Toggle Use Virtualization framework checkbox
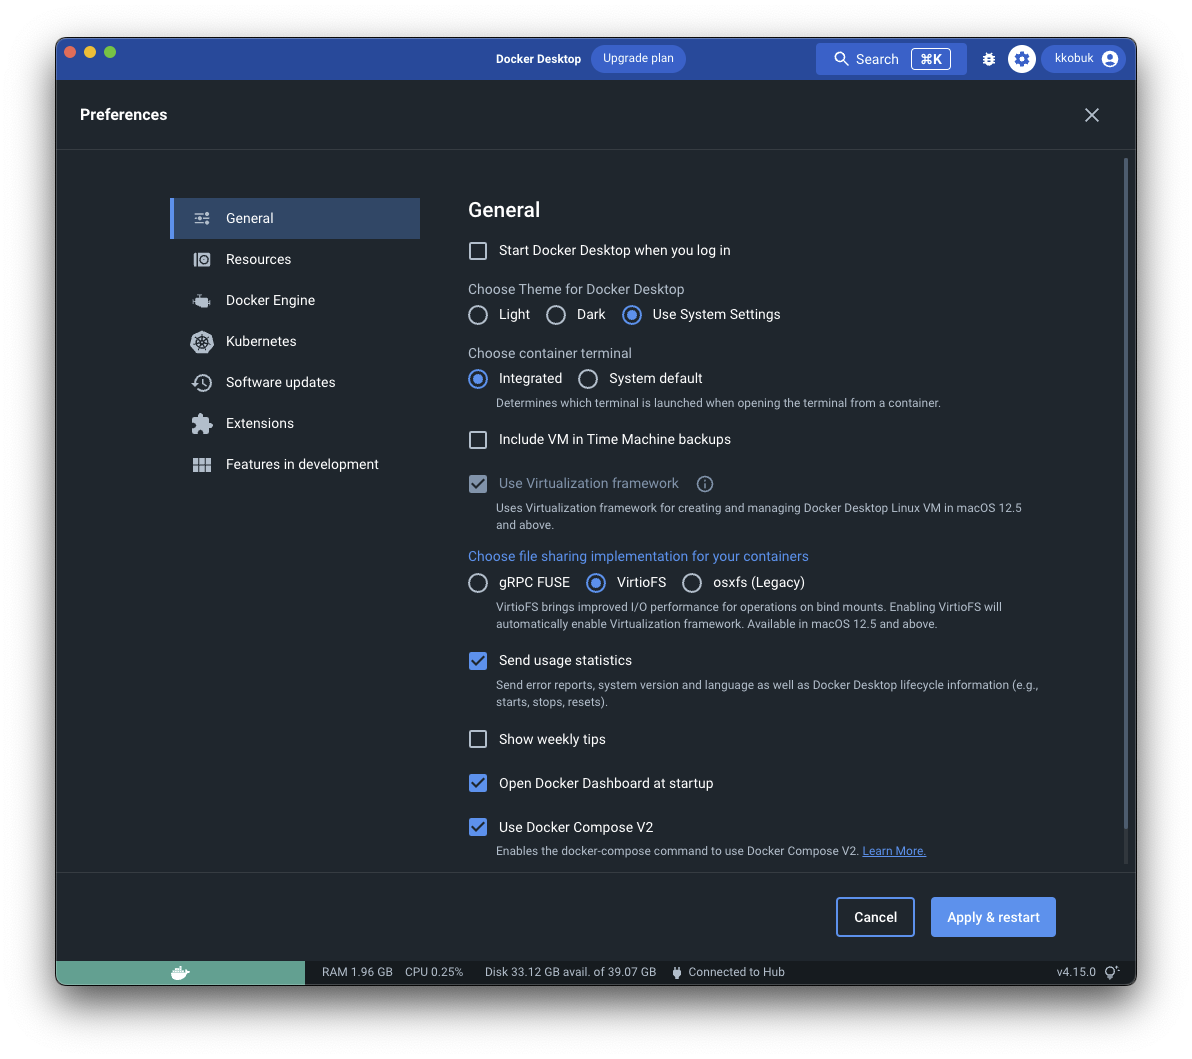The image size is (1192, 1059). 477,484
